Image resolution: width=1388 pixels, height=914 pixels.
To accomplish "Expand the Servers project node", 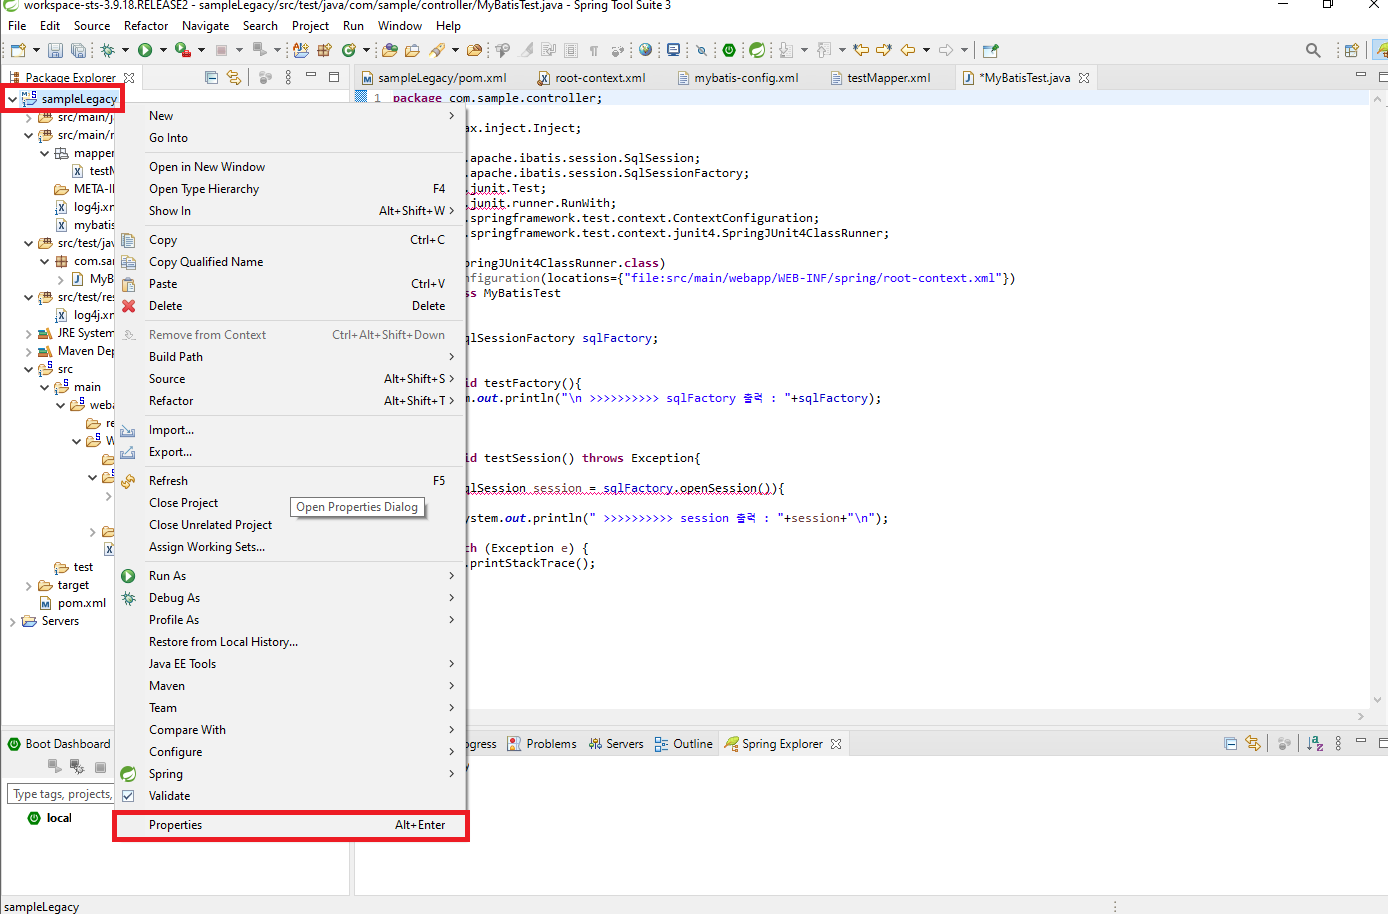I will 12,621.
